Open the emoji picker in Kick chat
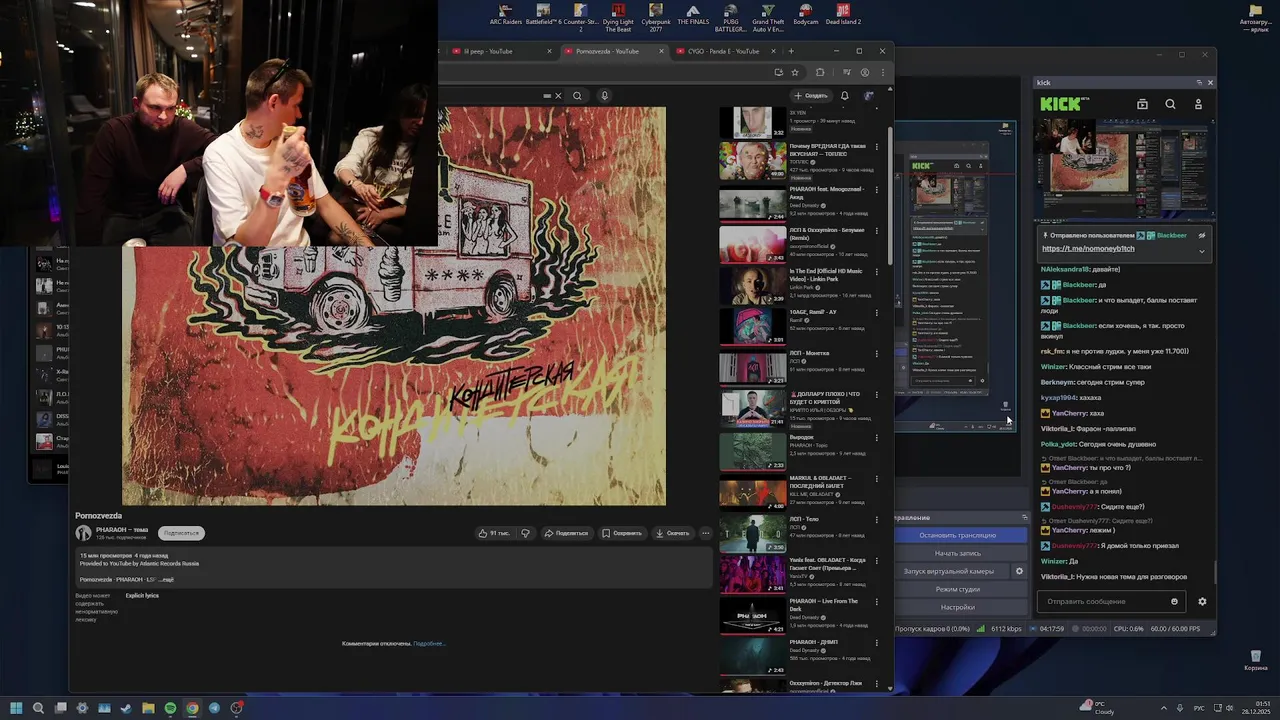 1174,602
